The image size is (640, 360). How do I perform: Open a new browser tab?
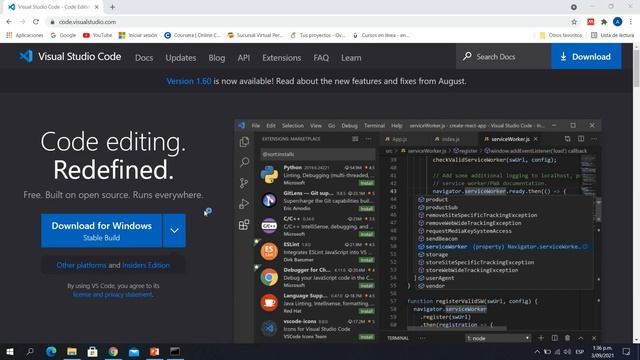pyautogui.click(x=112, y=7)
